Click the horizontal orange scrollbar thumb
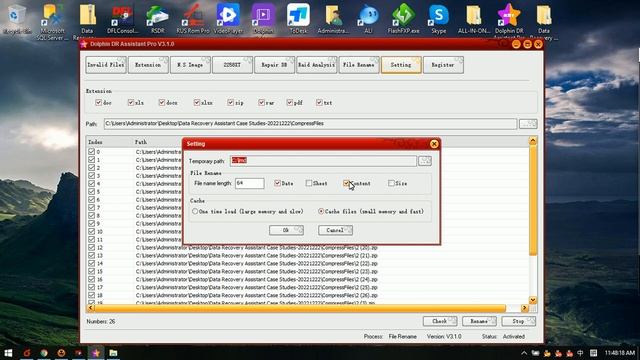The image size is (640, 360). 300,308
